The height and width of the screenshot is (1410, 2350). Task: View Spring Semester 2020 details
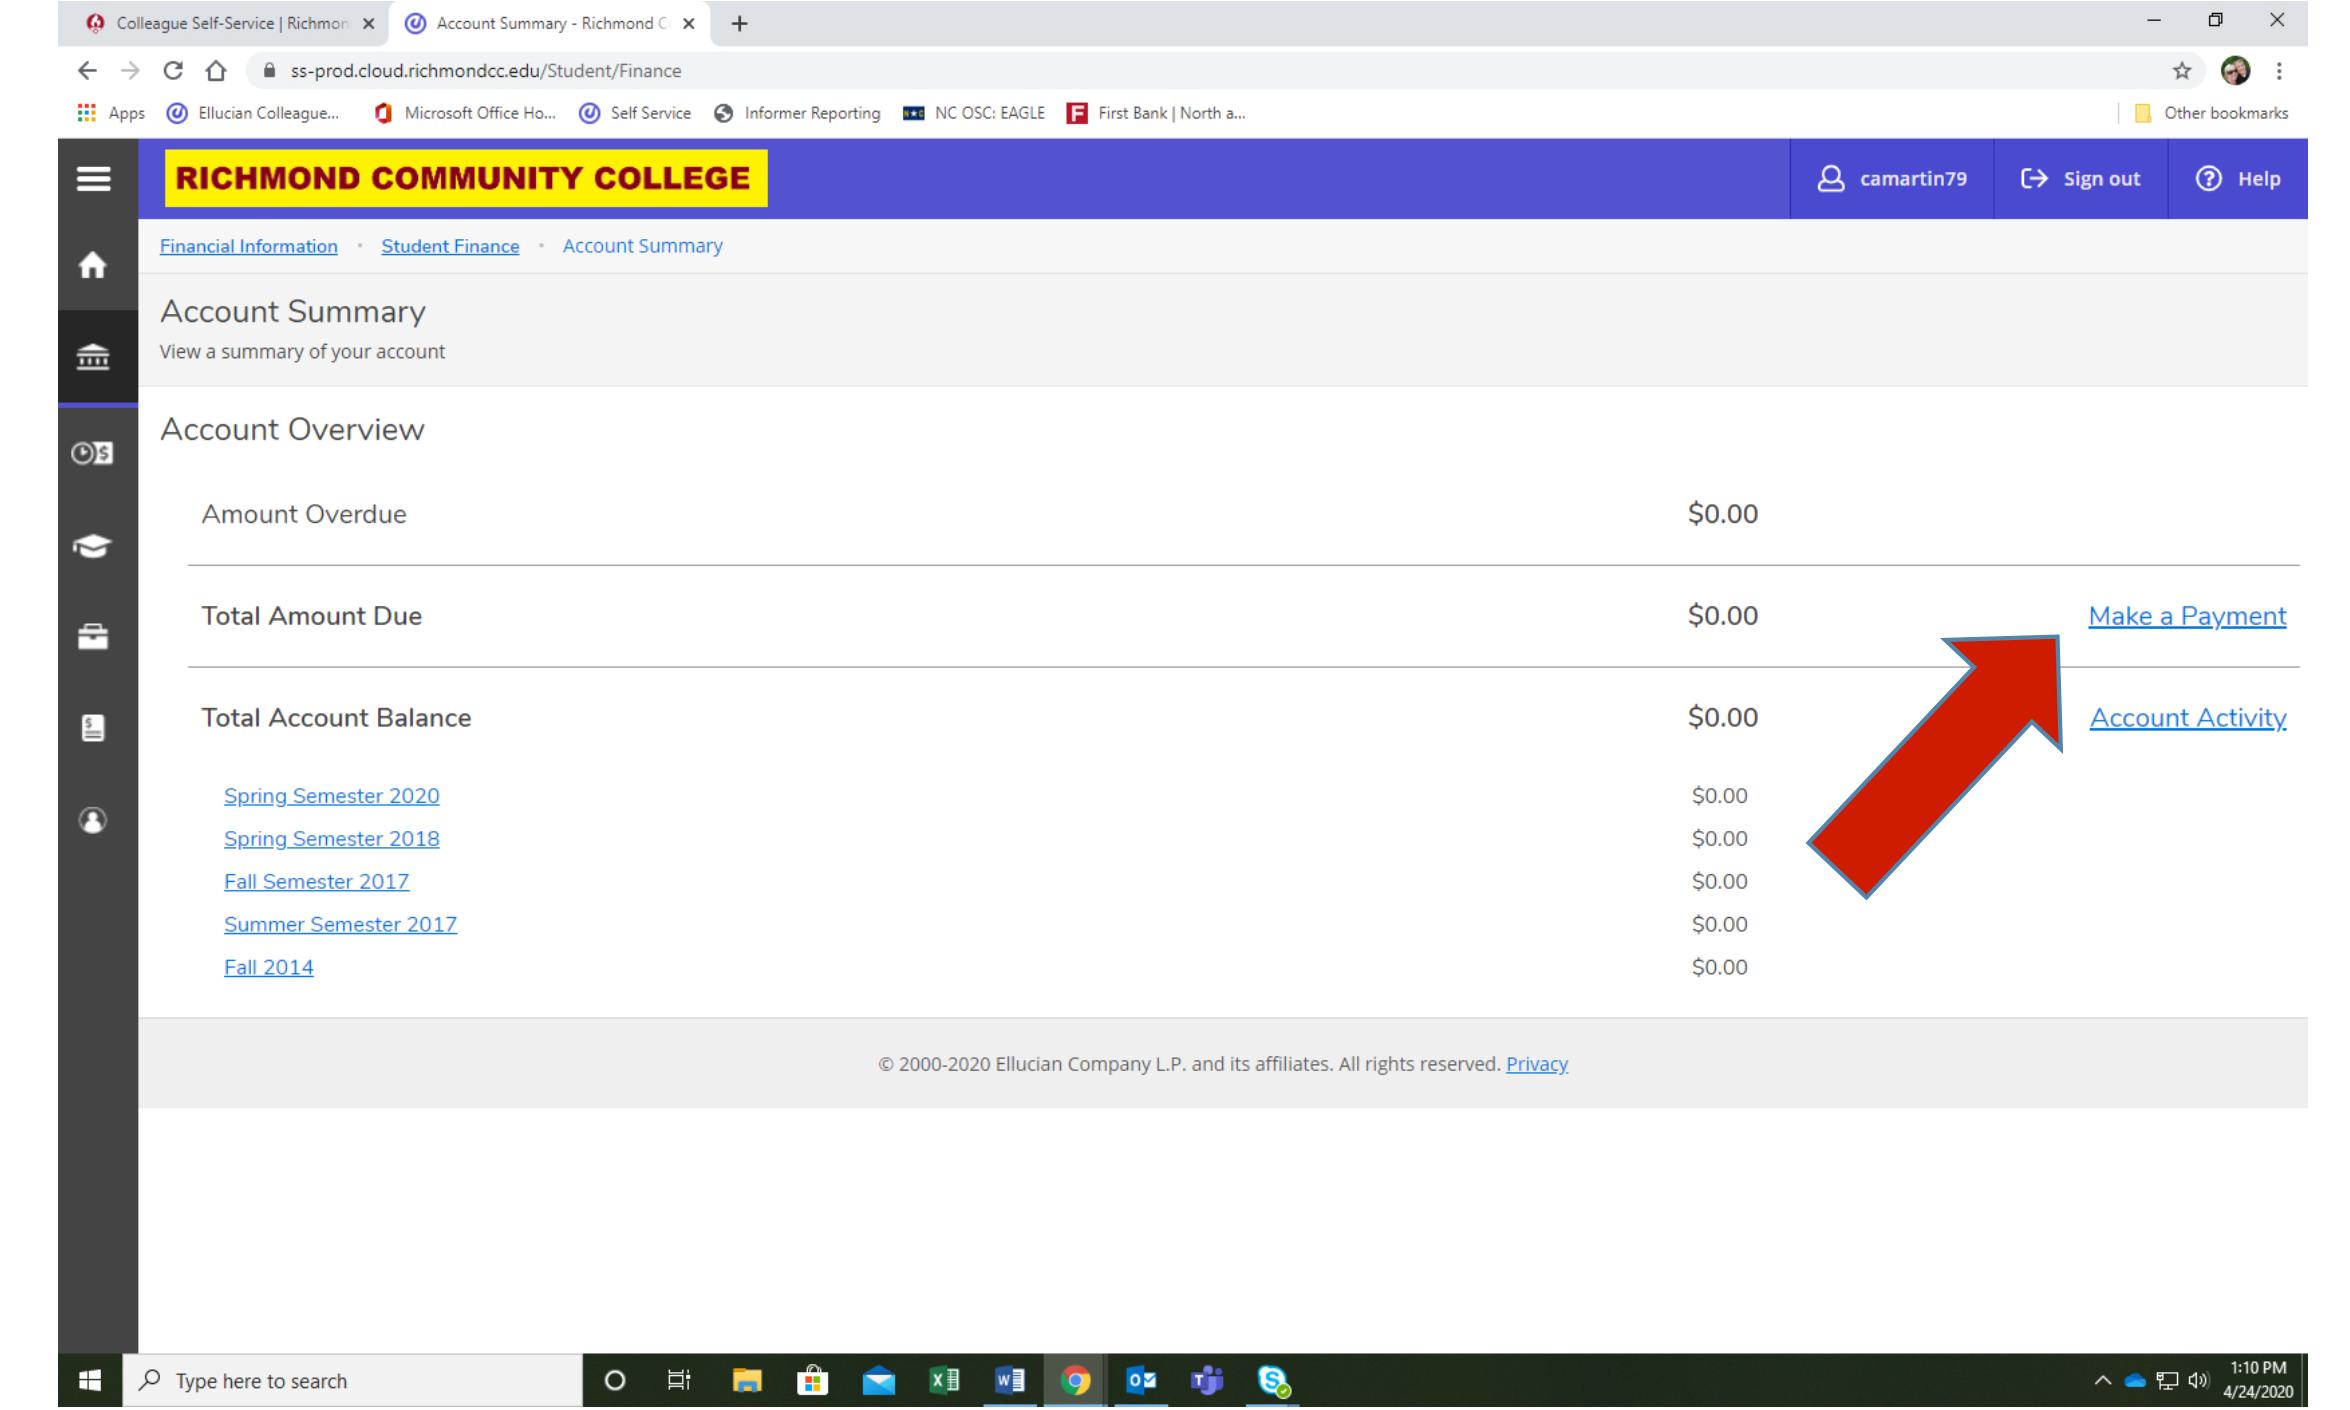point(331,796)
